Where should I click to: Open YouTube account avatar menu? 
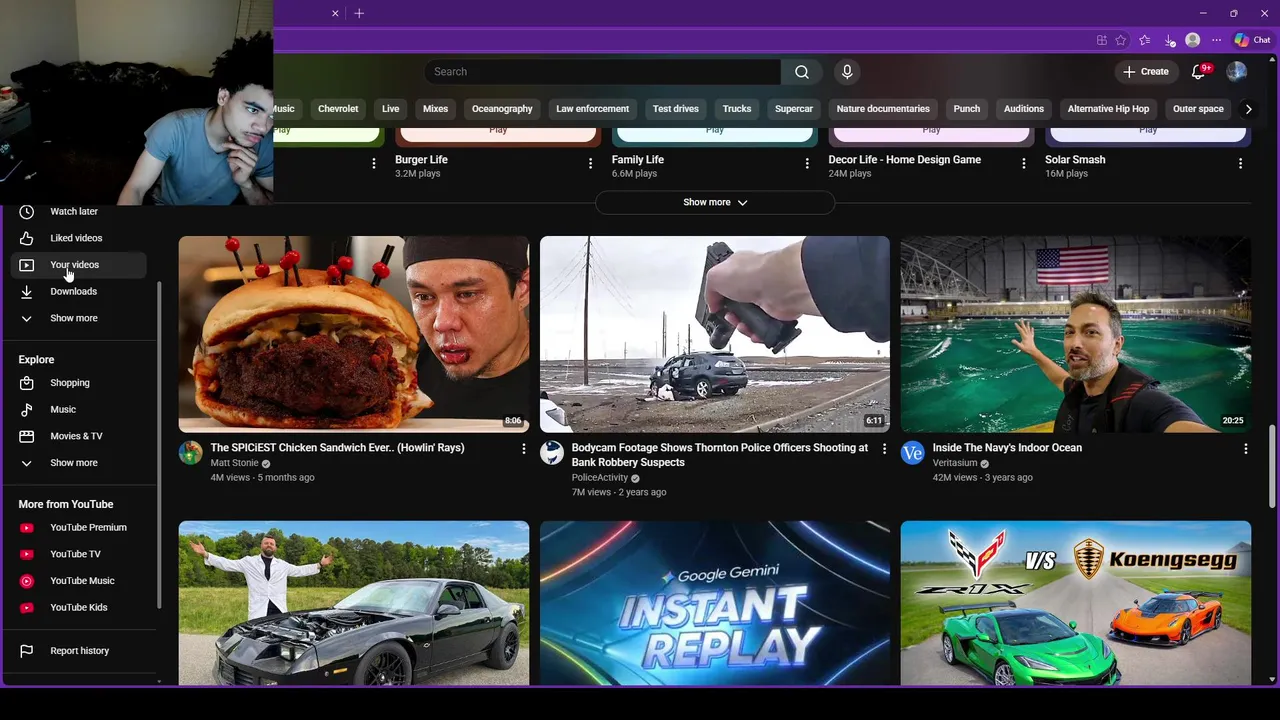(1237, 72)
